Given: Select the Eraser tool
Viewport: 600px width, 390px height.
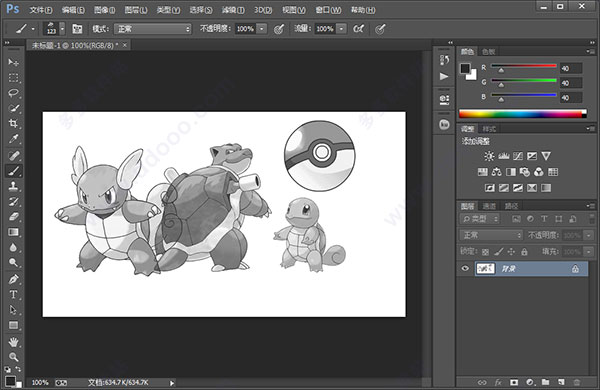Looking at the screenshot, I should [x=13, y=217].
